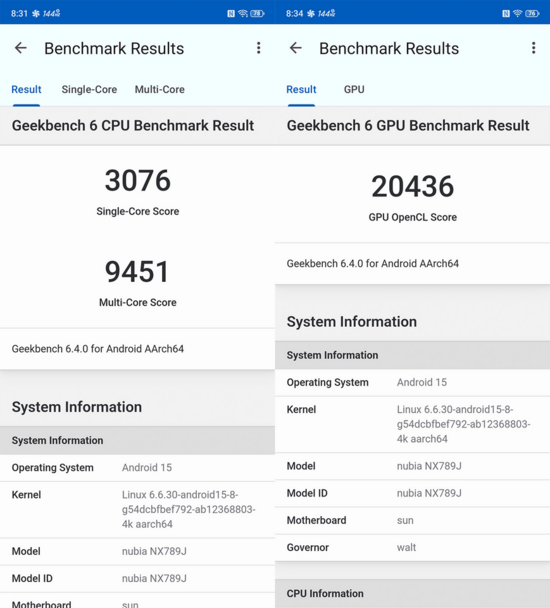Open overflow menu on CPU results screen
The width and height of the screenshot is (550, 608).
[x=259, y=48]
